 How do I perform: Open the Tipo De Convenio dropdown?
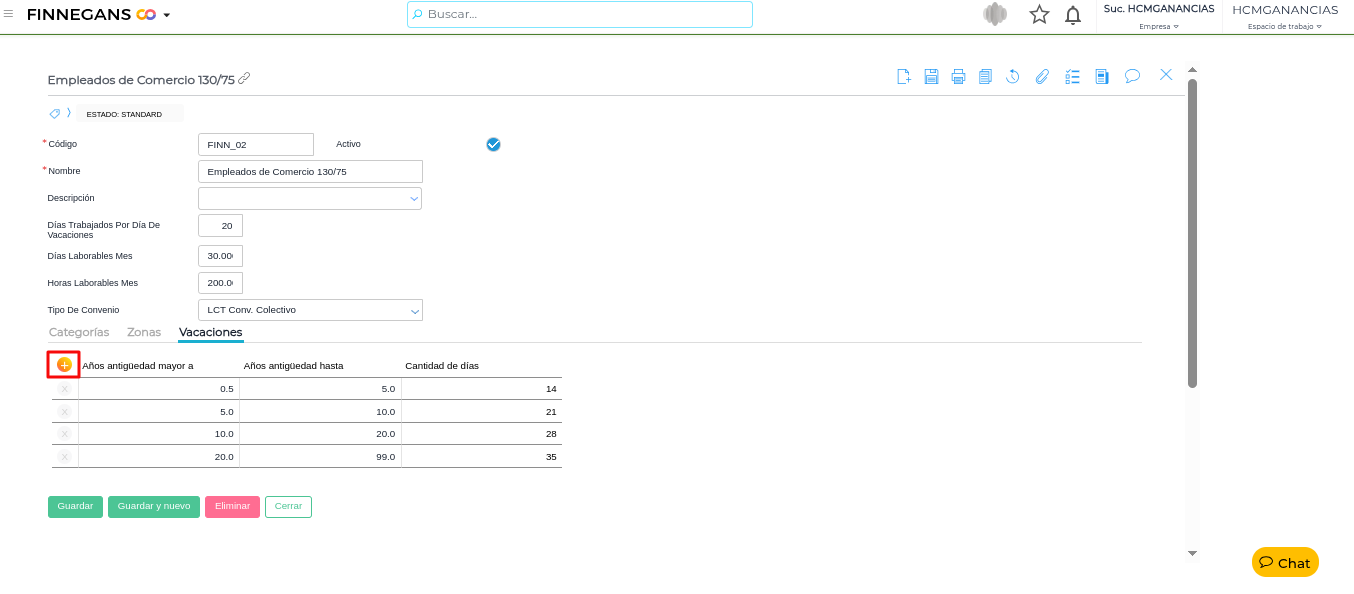tap(415, 311)
